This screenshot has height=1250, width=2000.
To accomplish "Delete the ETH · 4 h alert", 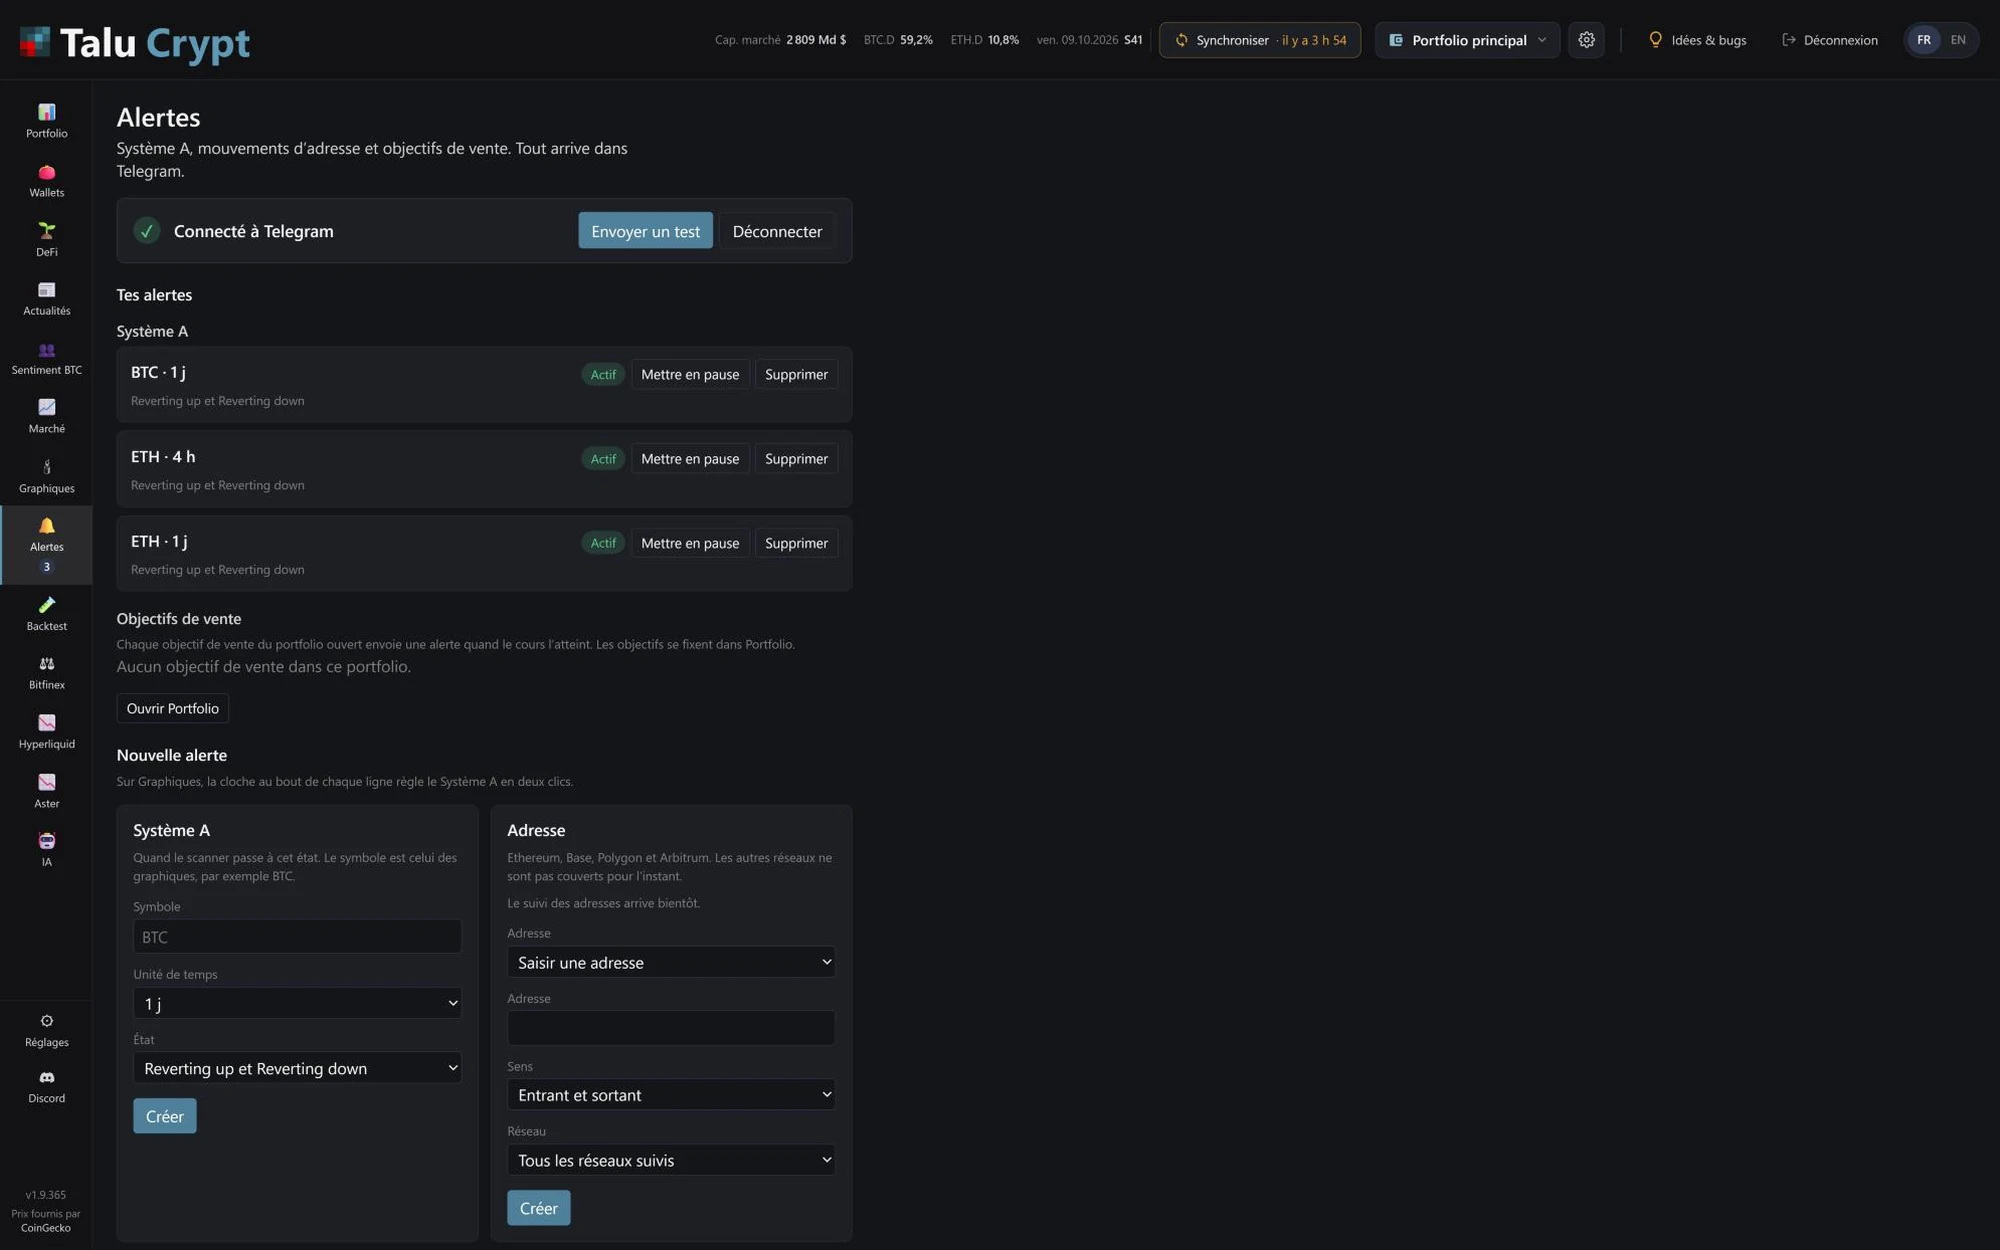I will pos(796,459).
